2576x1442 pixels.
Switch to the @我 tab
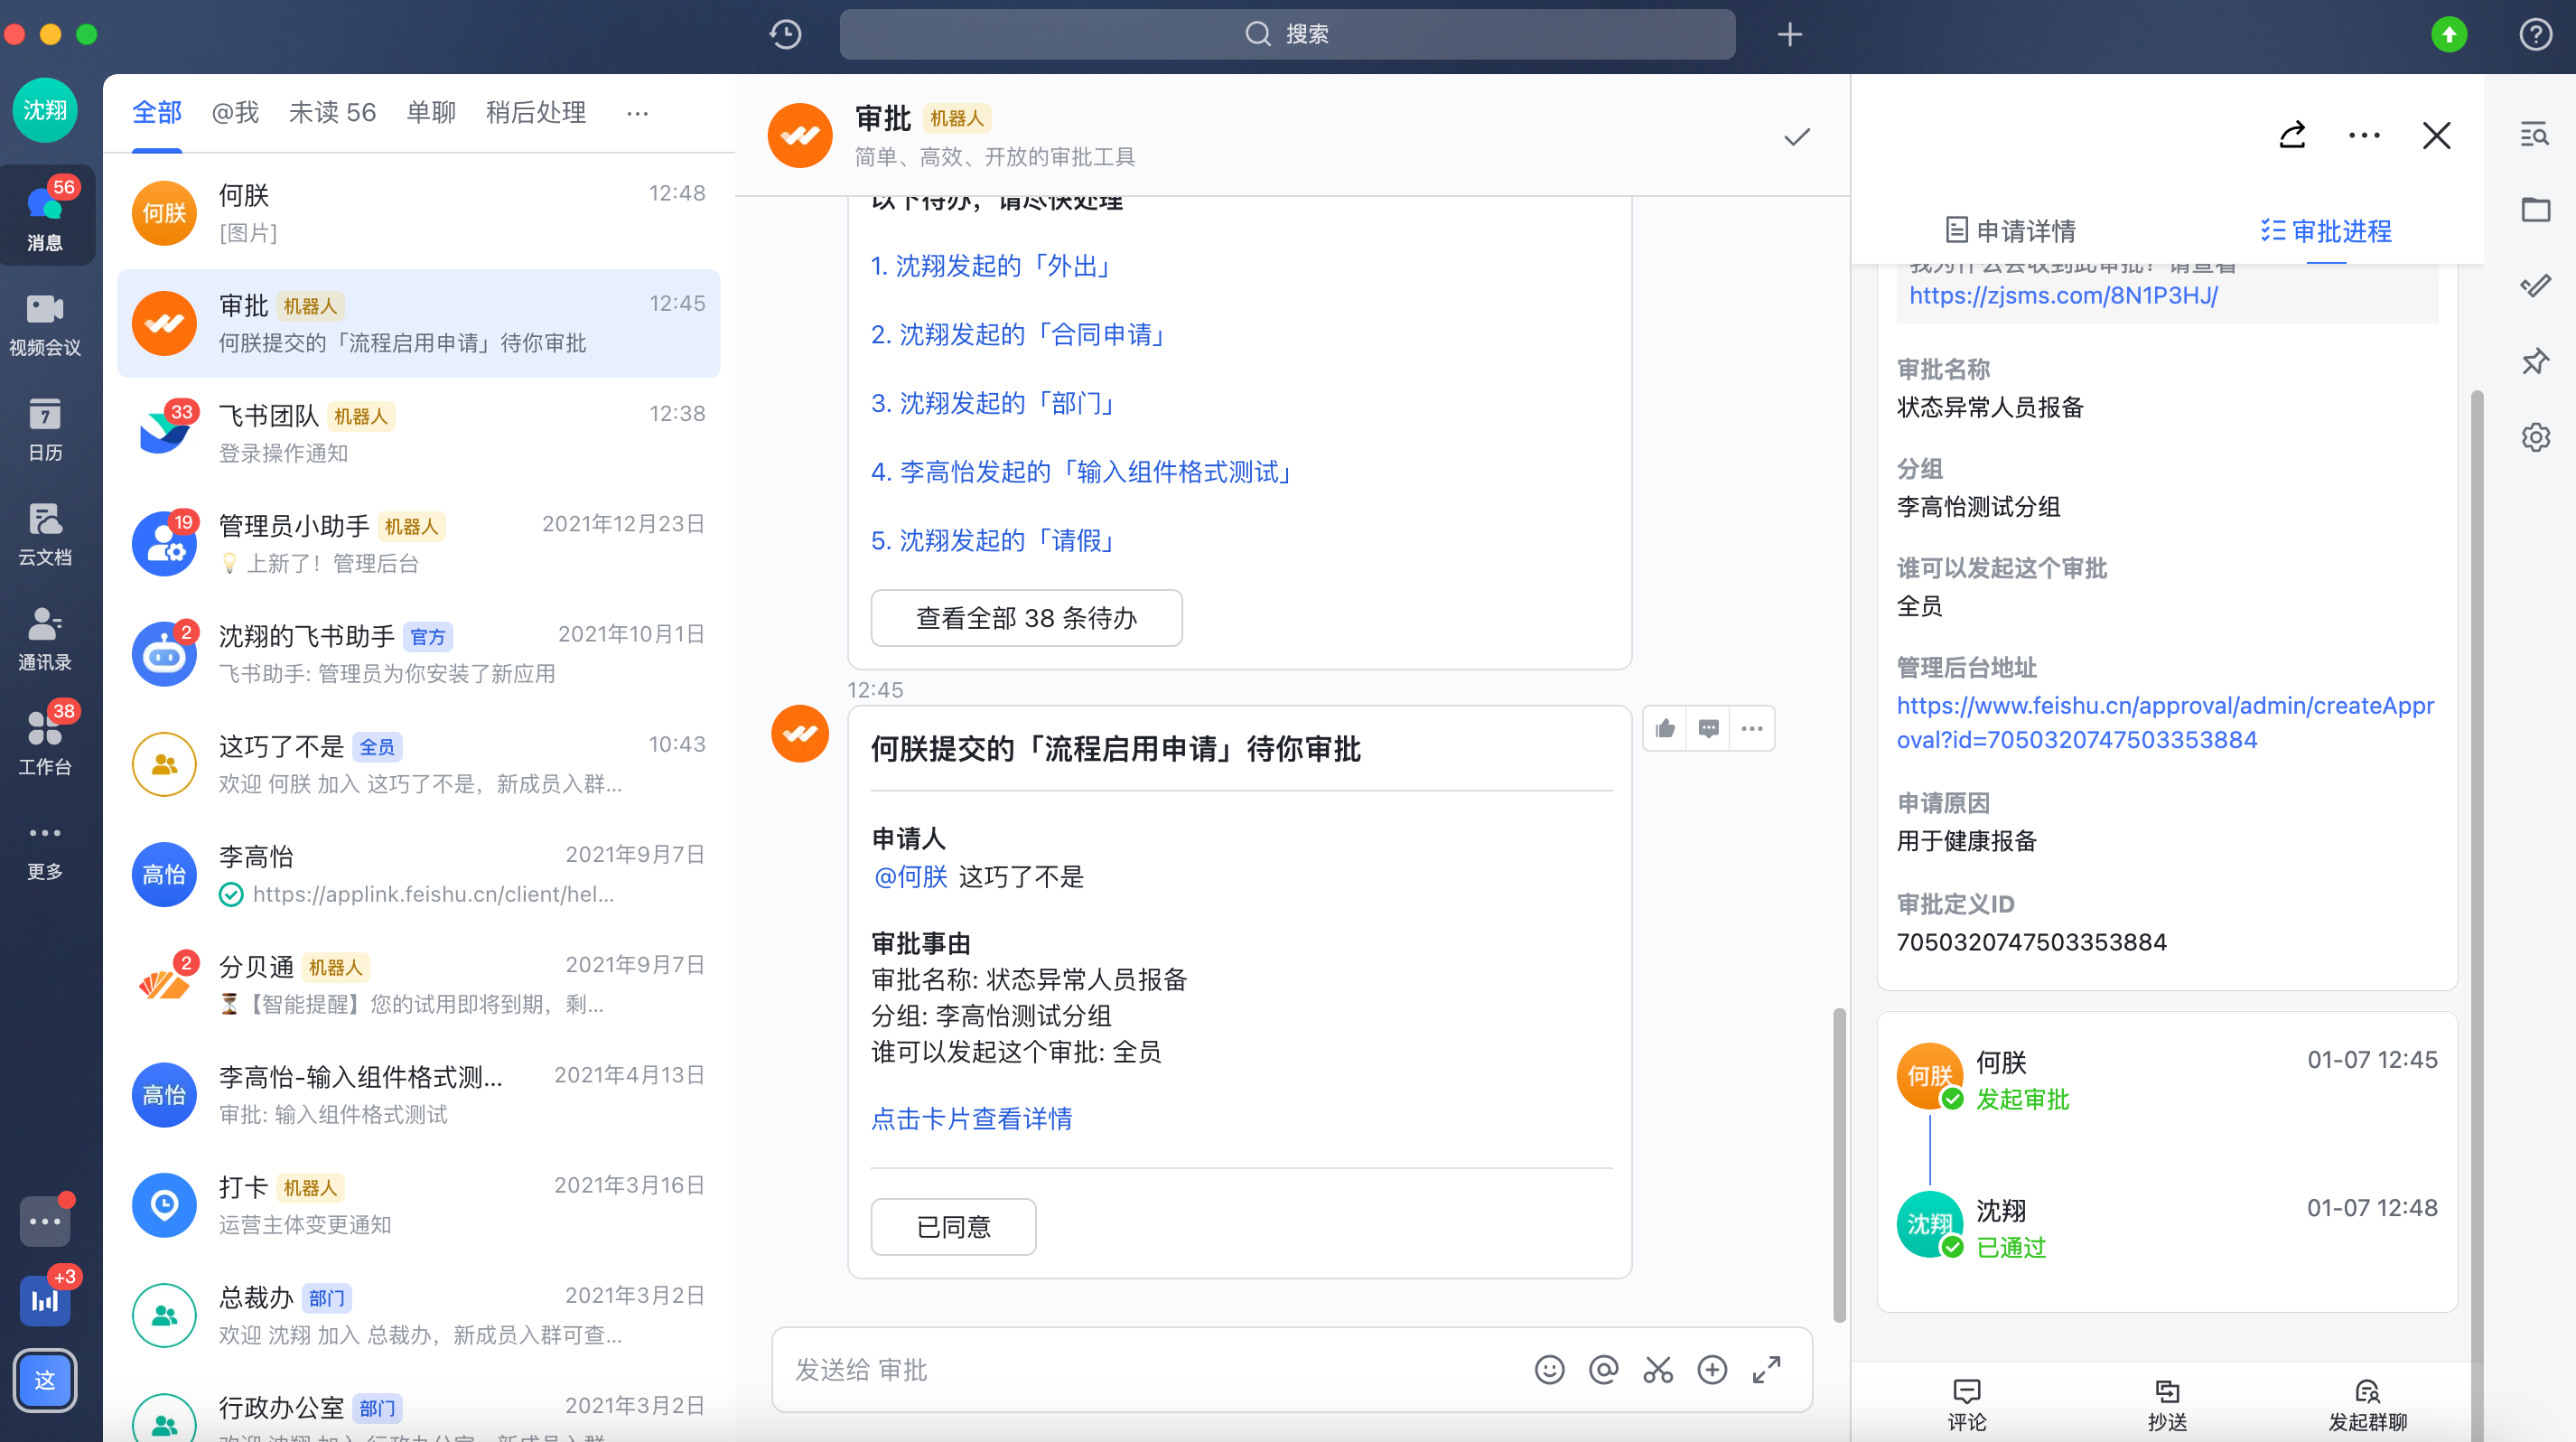coord(235,113)
